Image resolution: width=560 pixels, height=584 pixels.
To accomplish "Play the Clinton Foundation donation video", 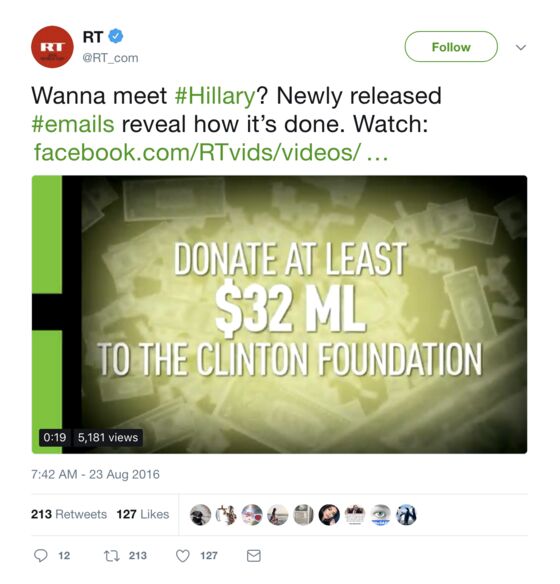I will tap(279, 314).
